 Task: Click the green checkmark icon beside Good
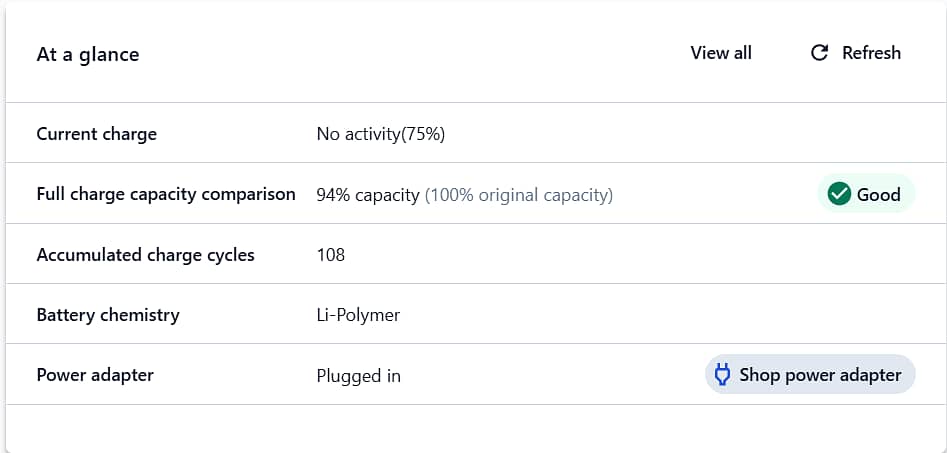[x=839, y=194]
